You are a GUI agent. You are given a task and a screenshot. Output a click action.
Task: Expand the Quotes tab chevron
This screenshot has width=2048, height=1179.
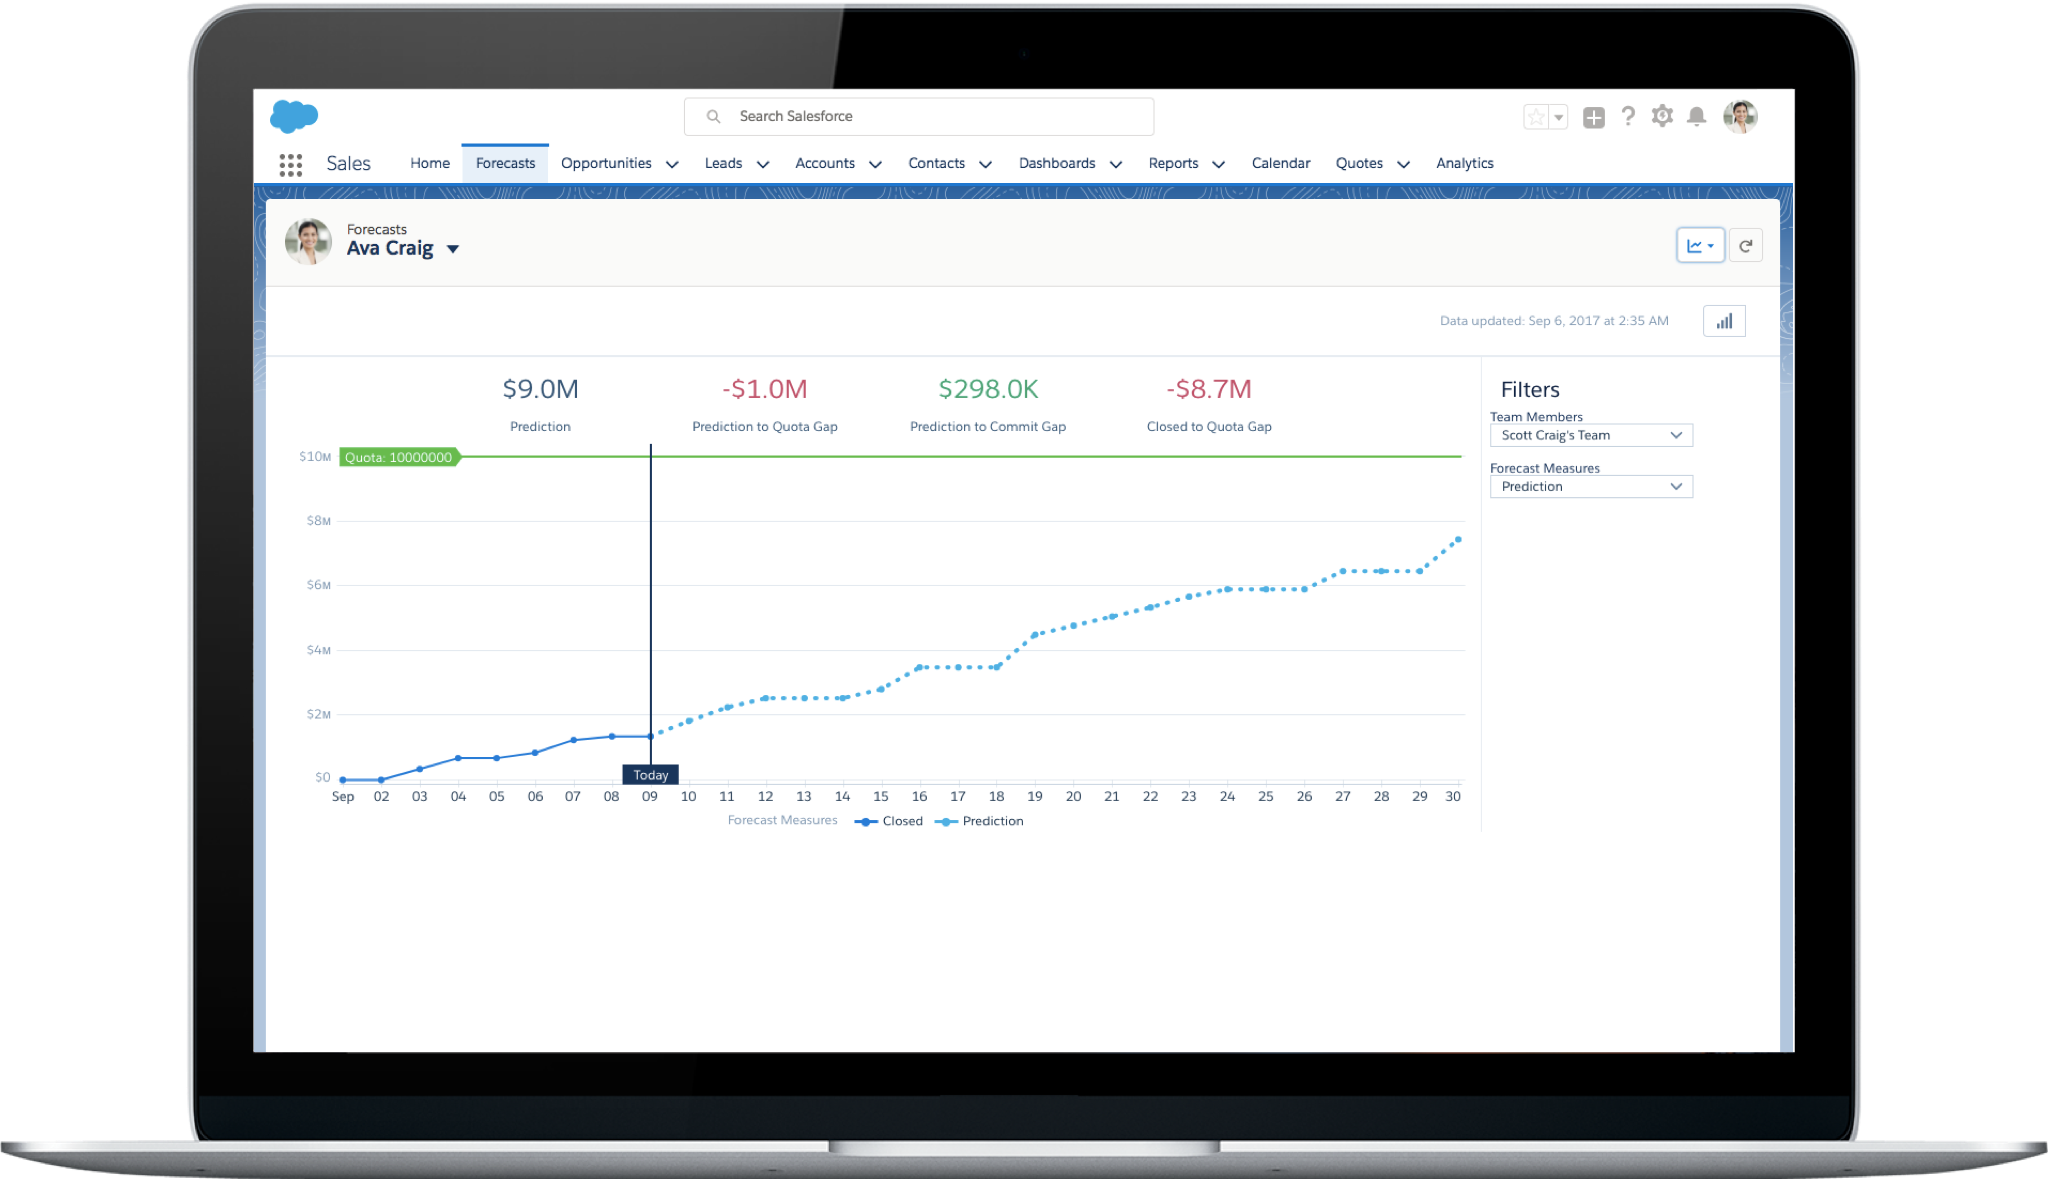point(1403,164)
